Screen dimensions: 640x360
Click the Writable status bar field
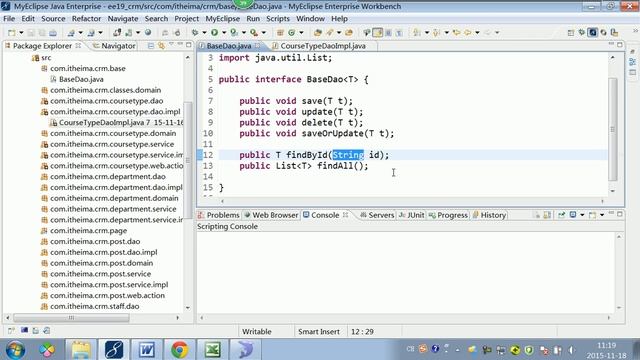tap(257, 332)
